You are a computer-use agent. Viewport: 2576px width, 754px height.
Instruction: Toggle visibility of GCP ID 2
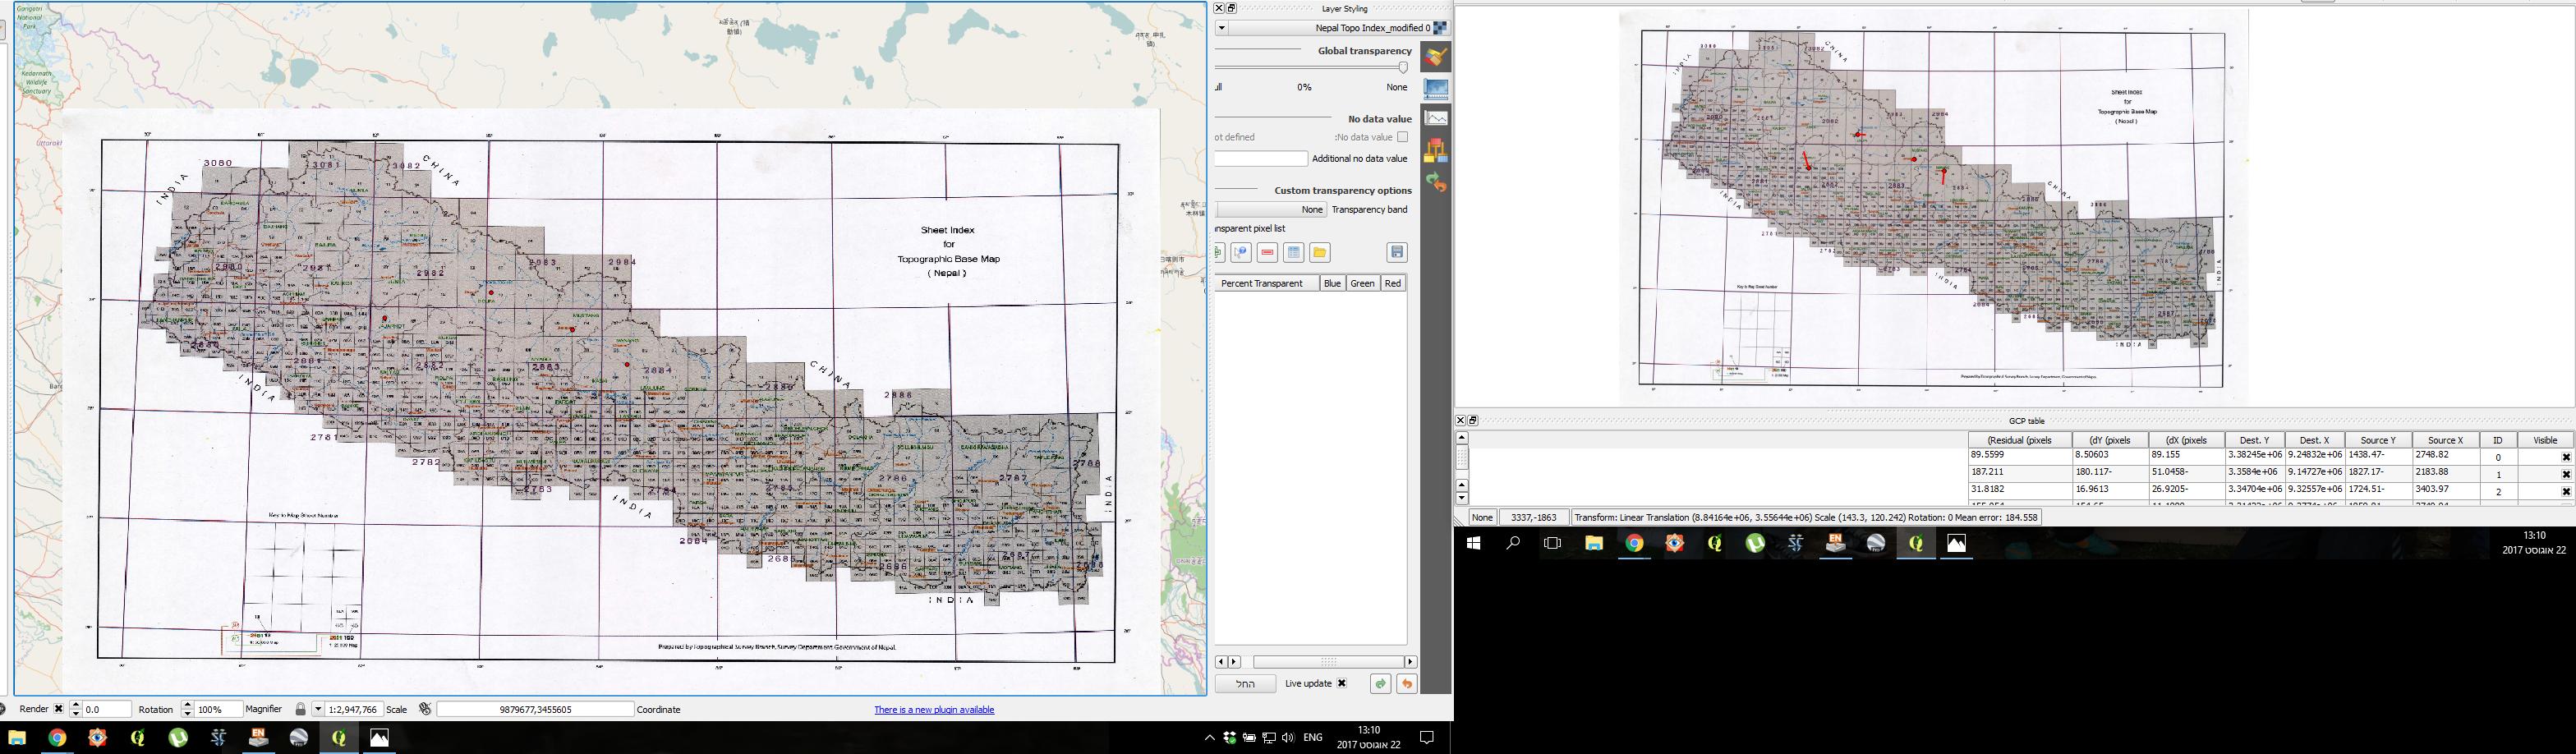[2566, 492]
